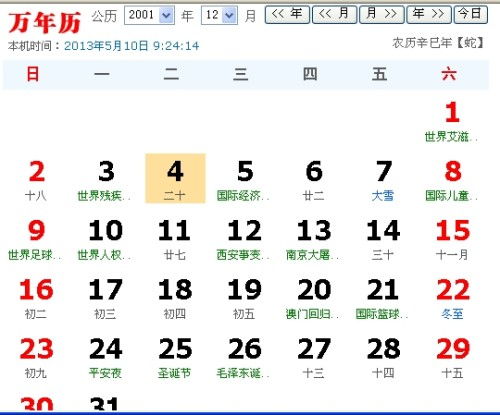
Task: Select date 25 圣诞节
Action: click(175, 358)
